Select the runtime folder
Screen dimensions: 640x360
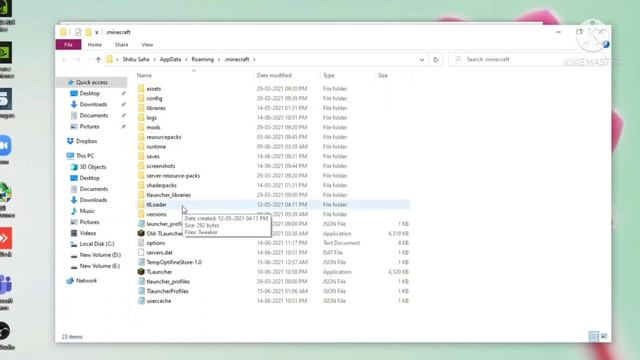(x=156, y=147)
